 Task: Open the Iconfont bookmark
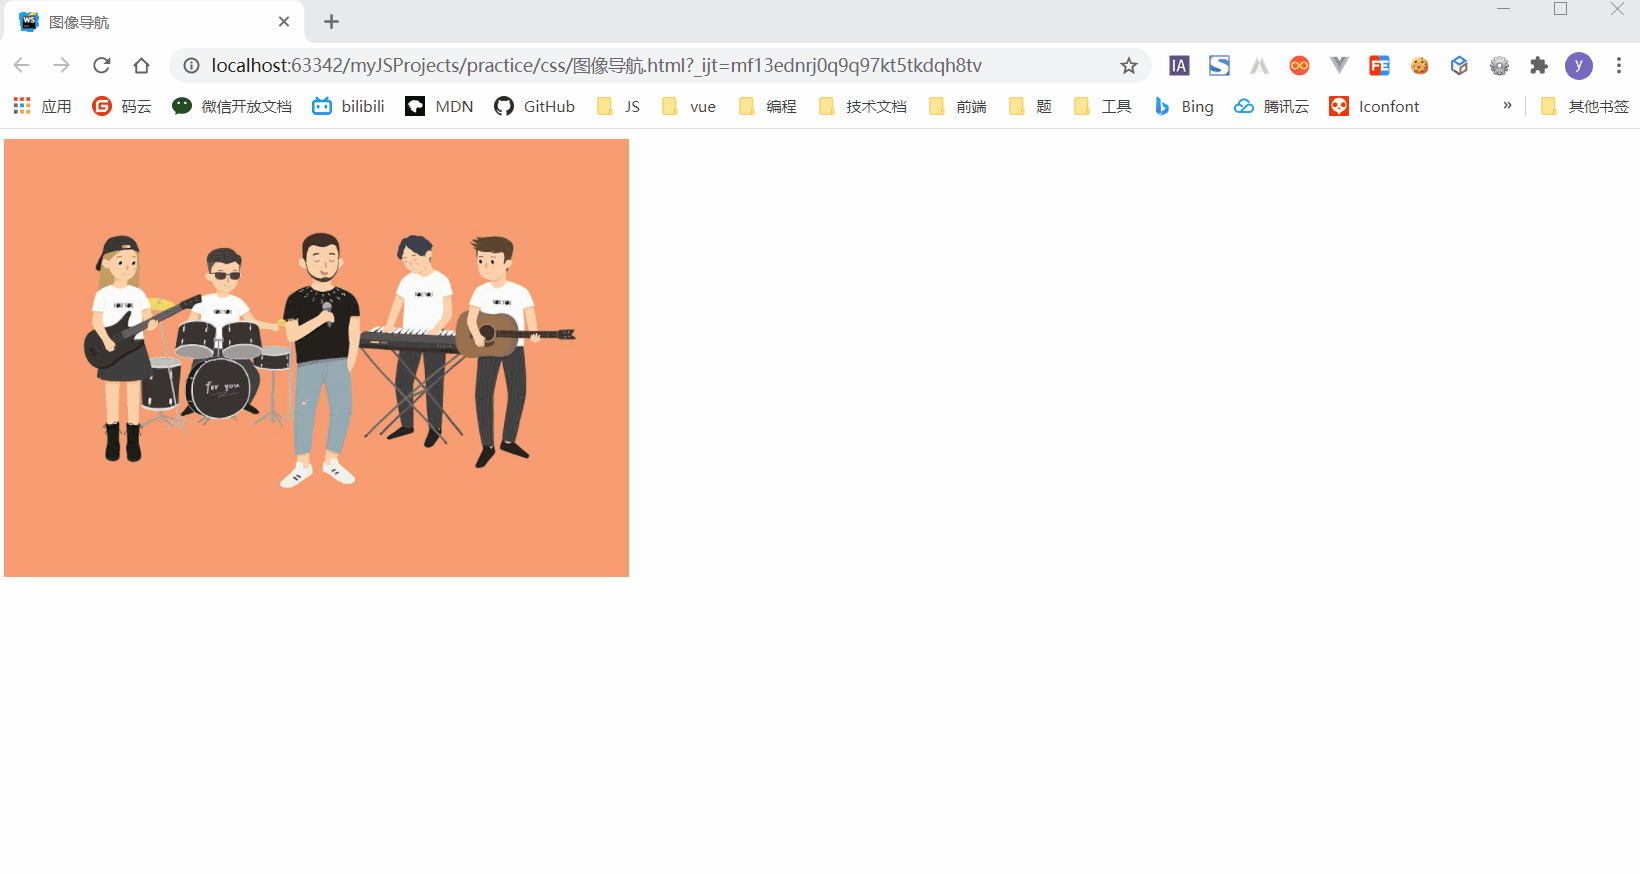pyautogui.click(x=1374, y=106)
